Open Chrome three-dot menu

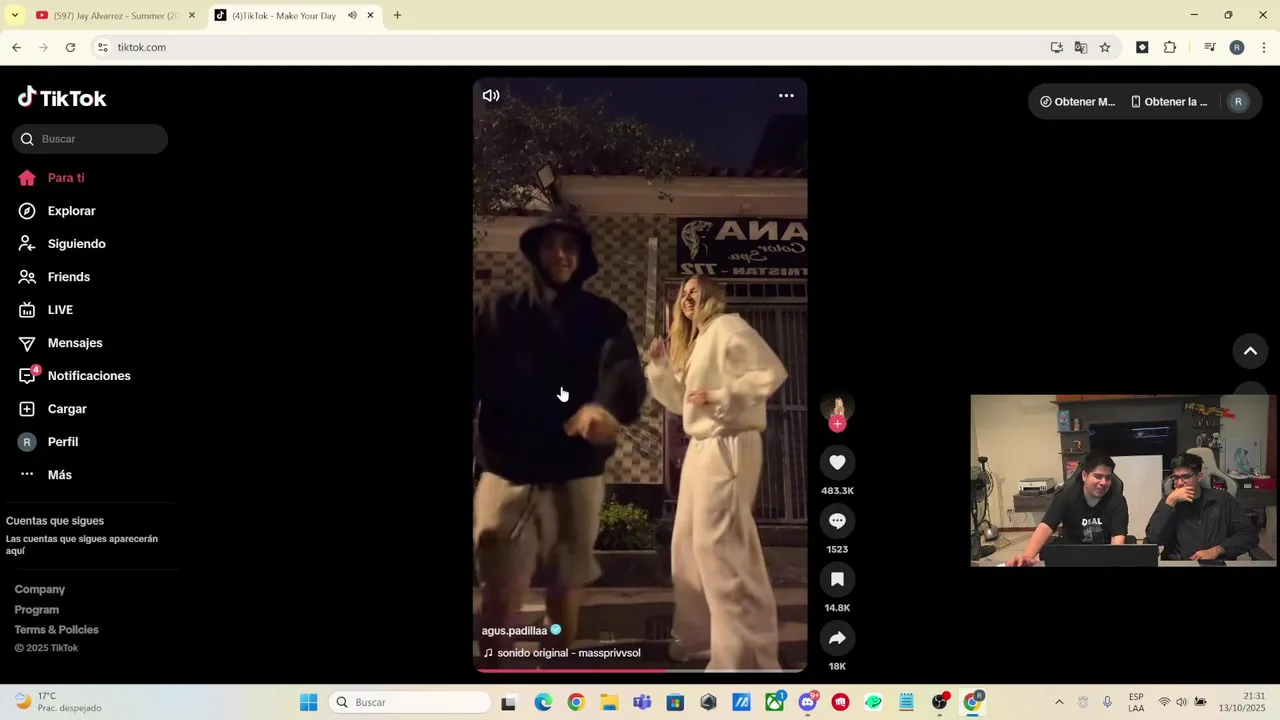pyautogui.click(x=1264, y=47)
